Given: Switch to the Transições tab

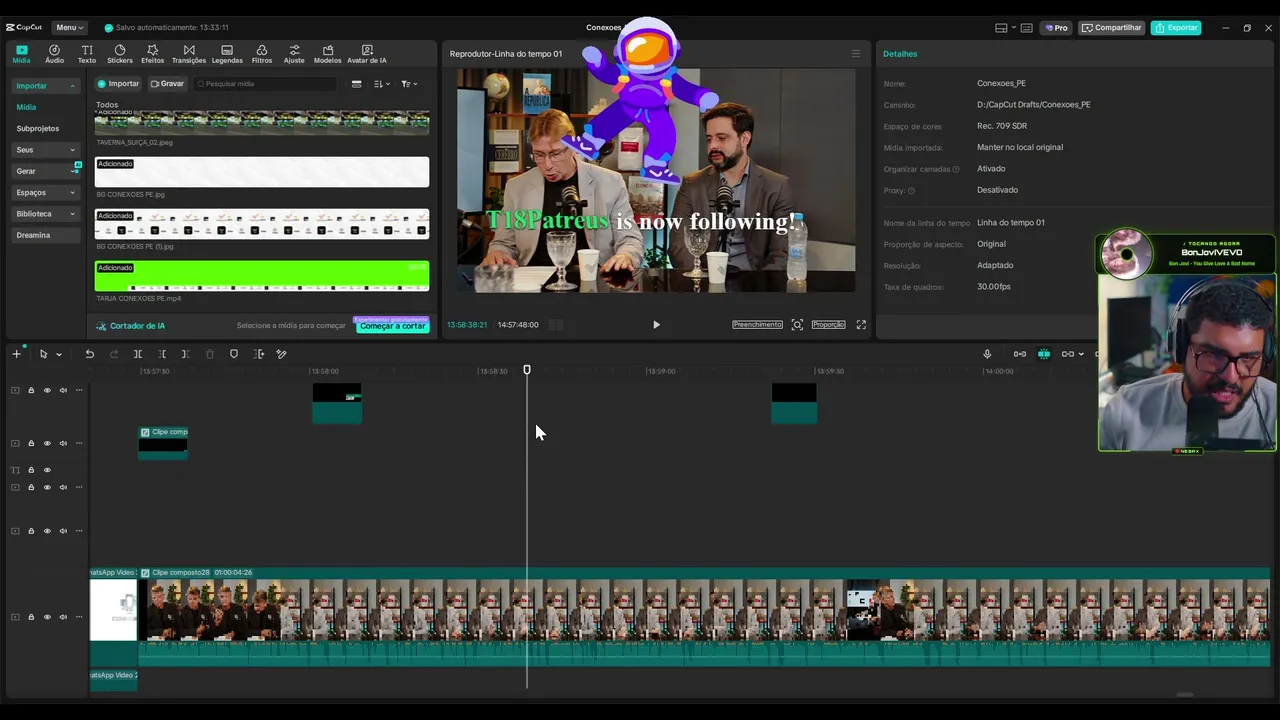Looking at the screenshot, I should point(189,54).
